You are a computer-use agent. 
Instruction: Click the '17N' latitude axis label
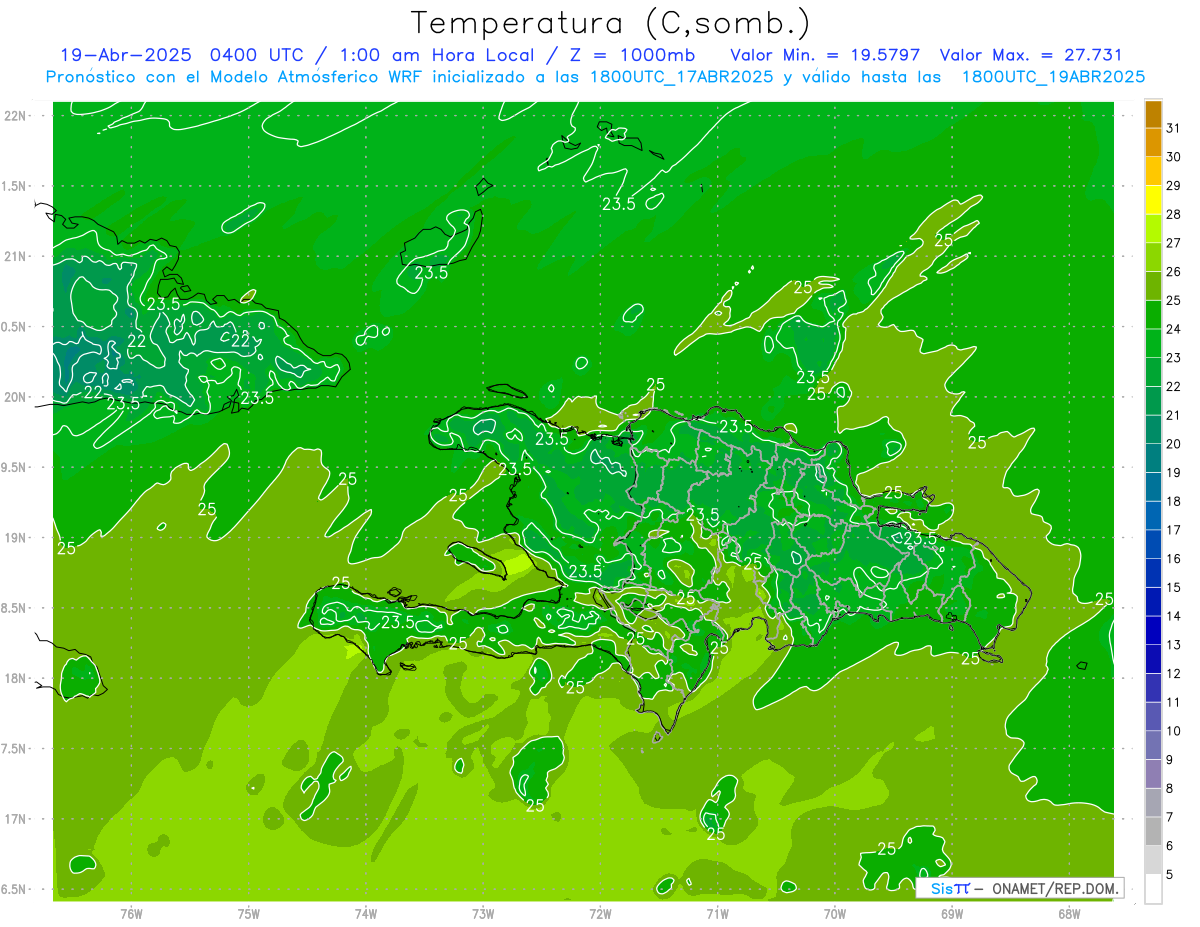15,819
